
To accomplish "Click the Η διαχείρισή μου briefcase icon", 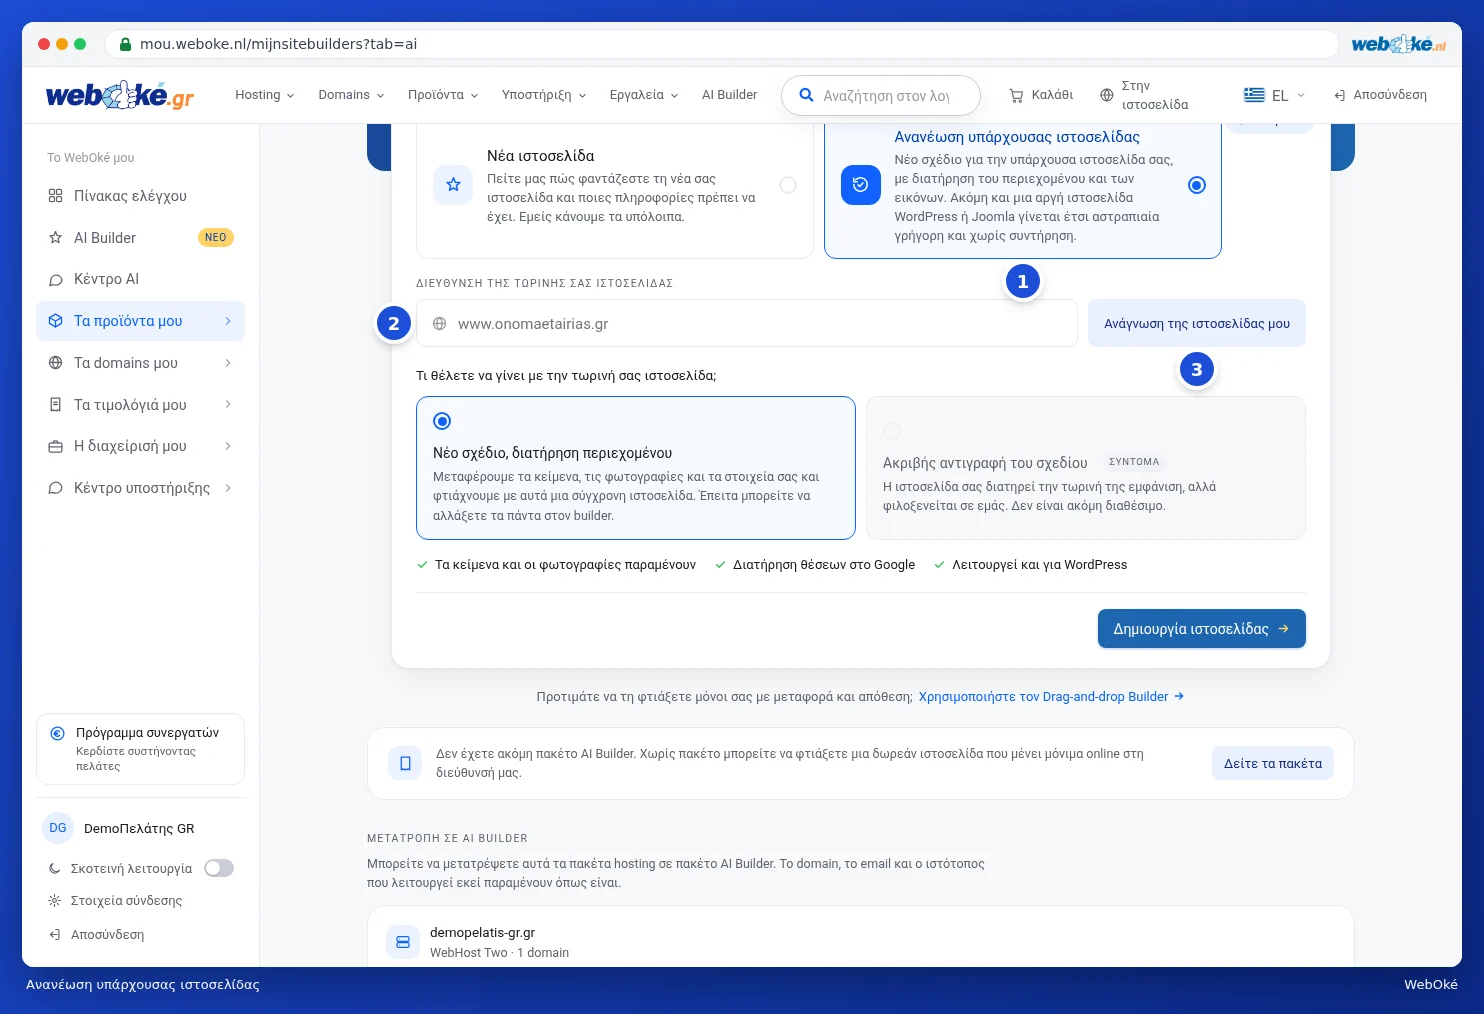I will pos(56,446).
